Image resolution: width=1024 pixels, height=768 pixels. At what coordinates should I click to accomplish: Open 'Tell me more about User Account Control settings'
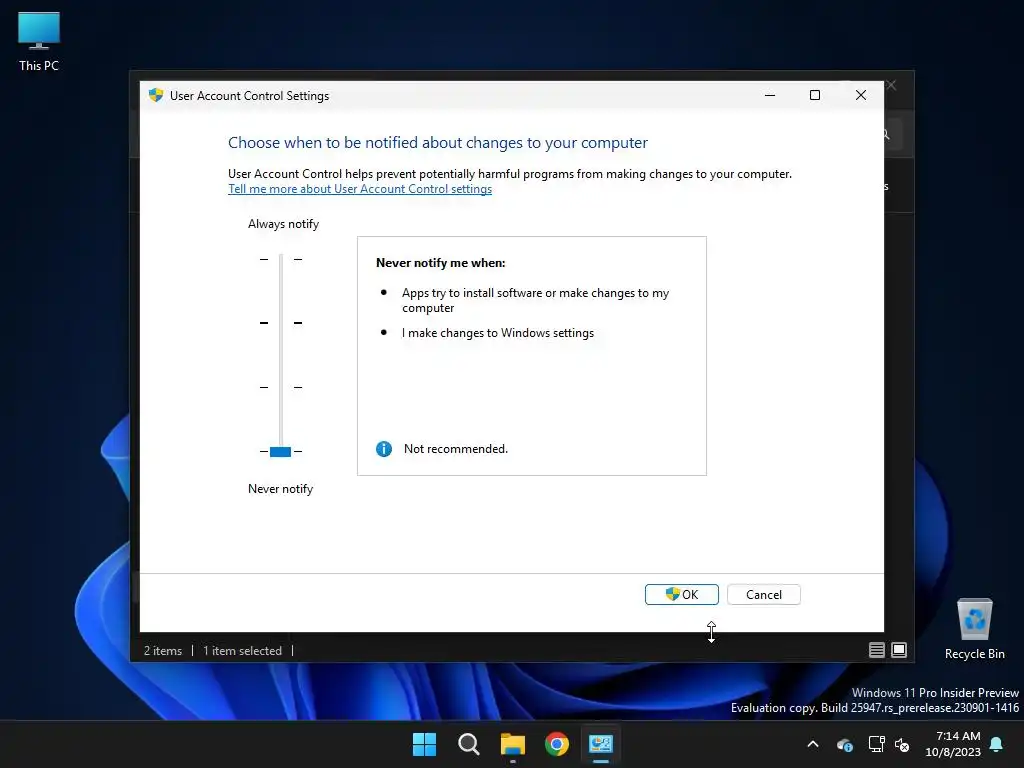click(360, 189)
